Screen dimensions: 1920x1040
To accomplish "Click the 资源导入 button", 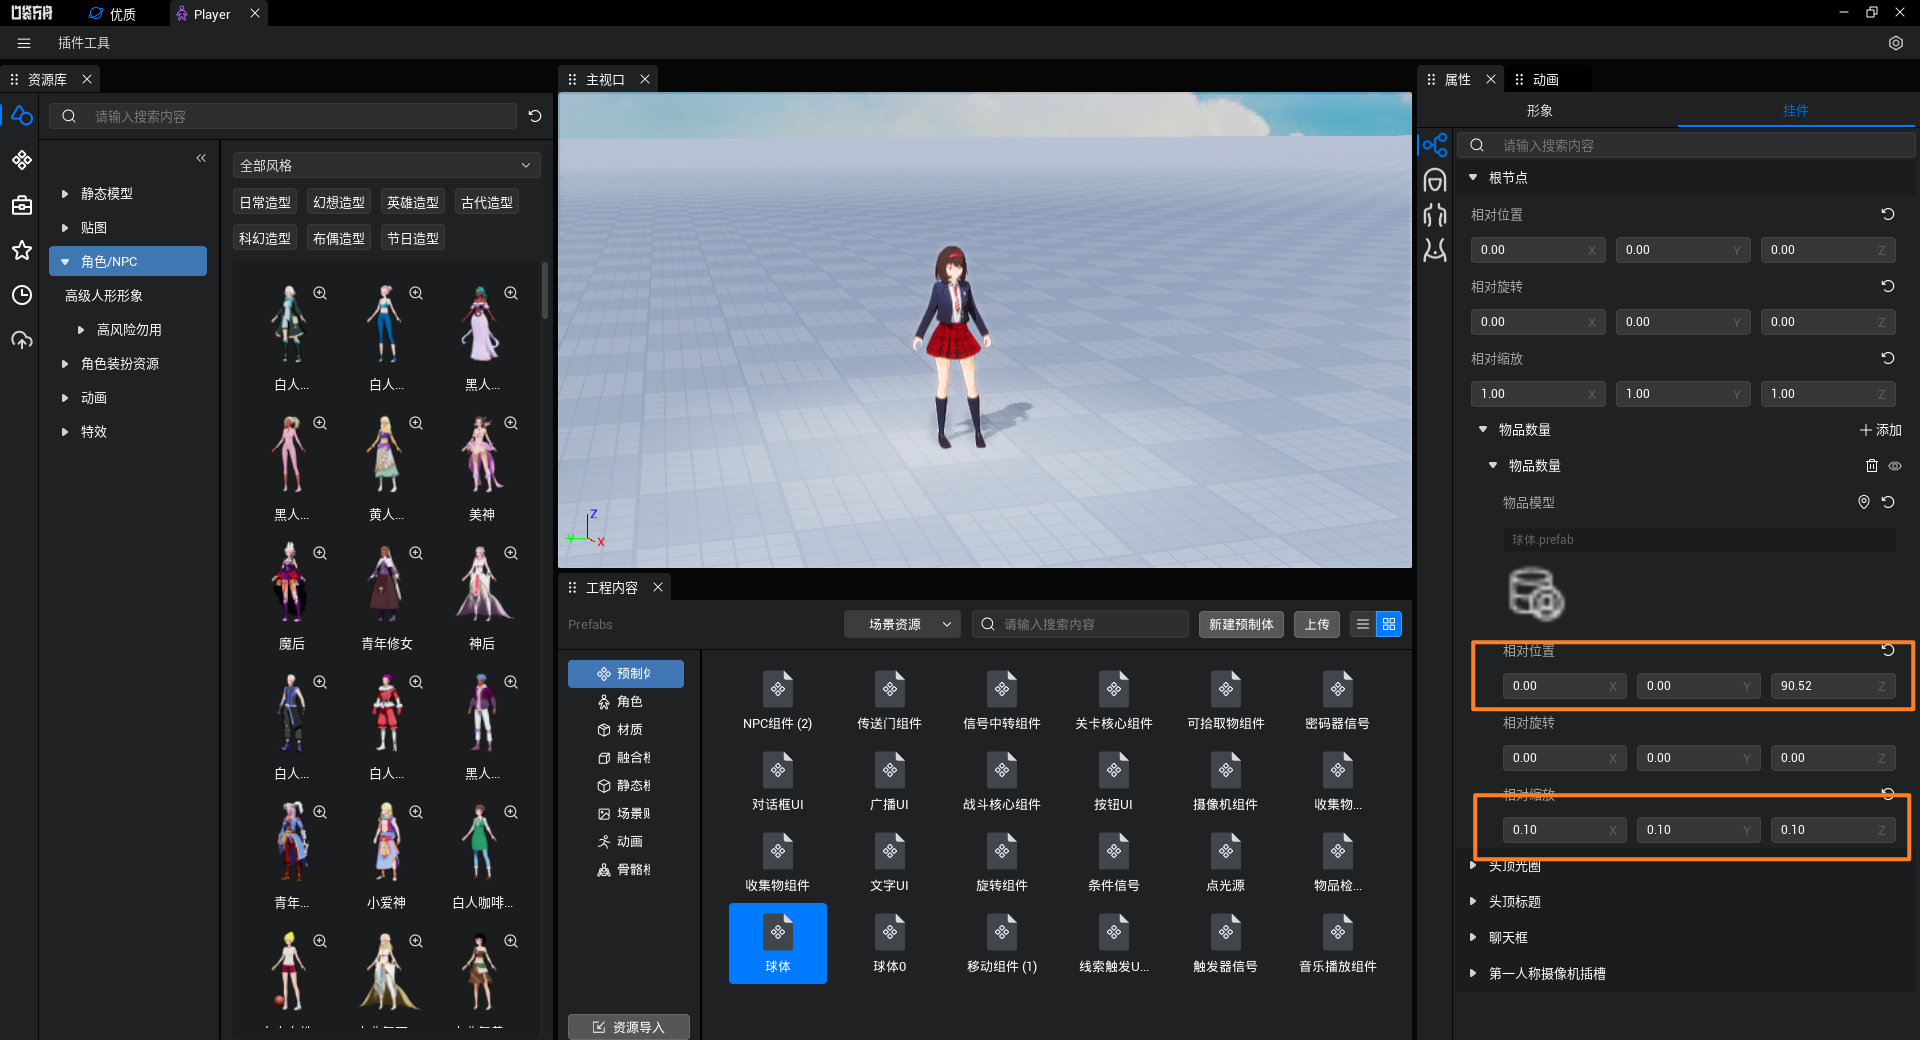I will (629, 1027).
